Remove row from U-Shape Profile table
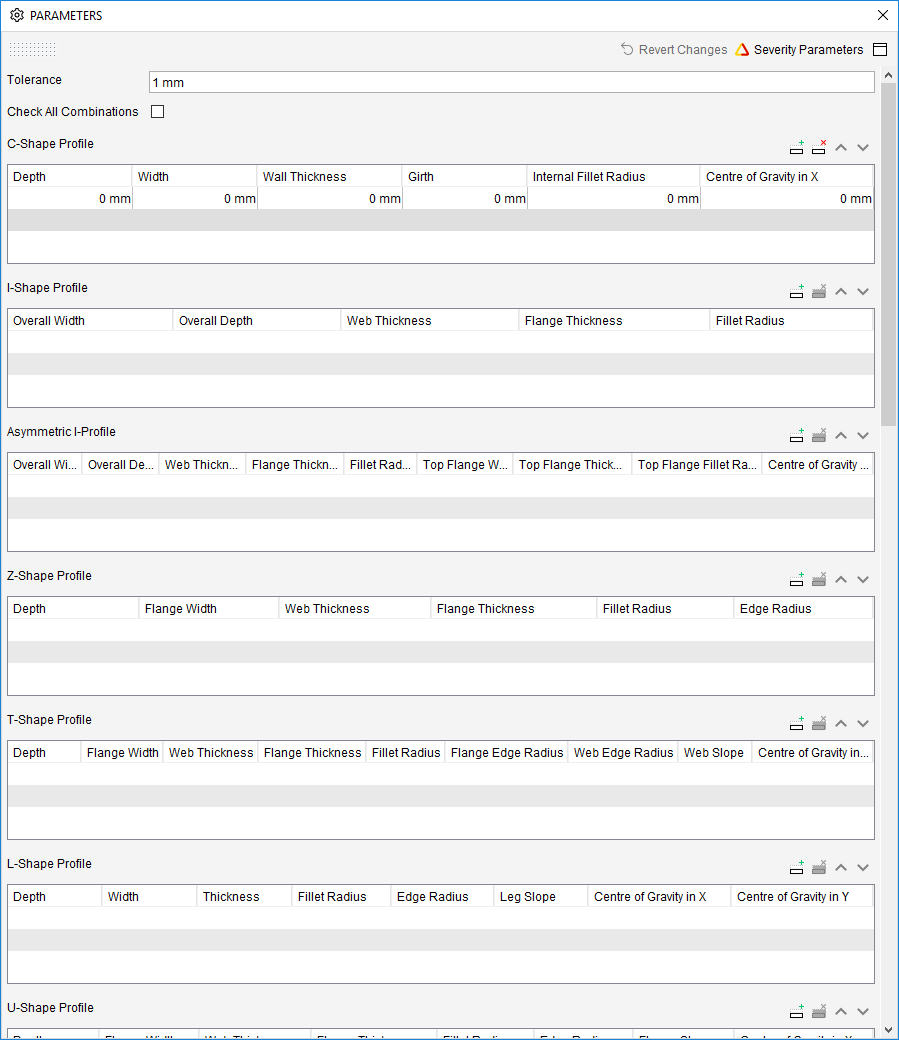The height and width of the screenshot is (1040, 899). click(x=819, y=1011)
